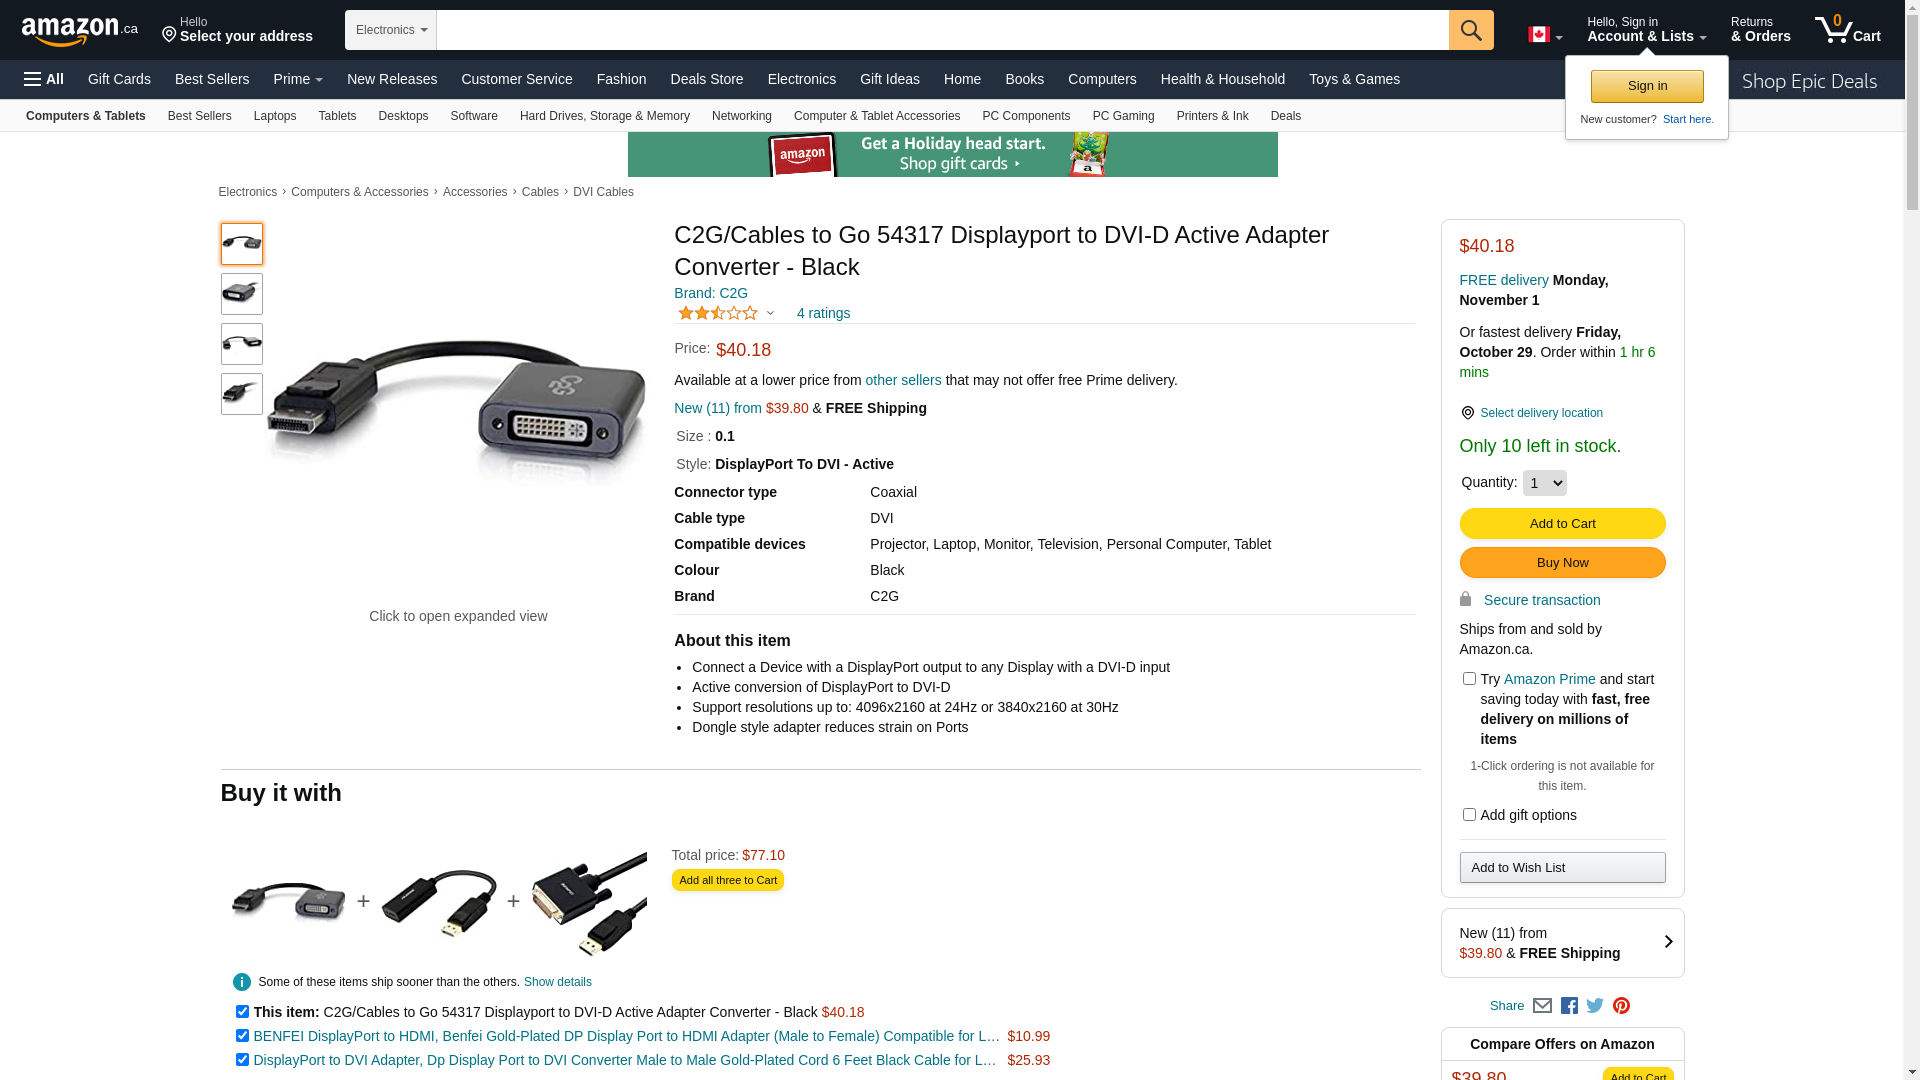The width and height of the screenshot is (1920, 1080).
Task: Click the Add to Cart button
Action: (x=1562, y=524)
